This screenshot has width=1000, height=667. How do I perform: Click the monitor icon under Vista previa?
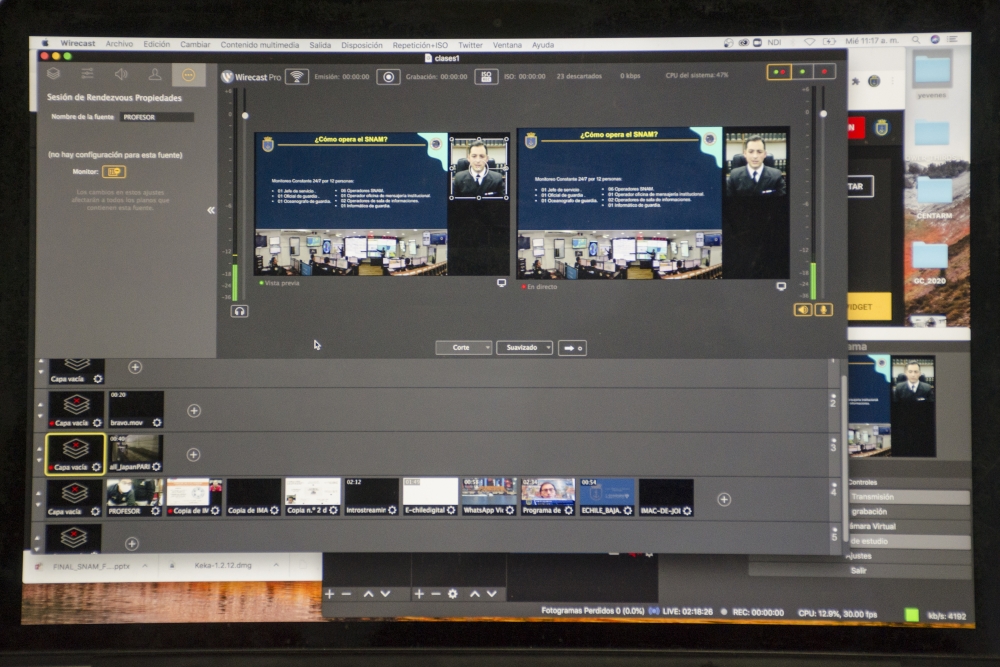point(501,283)
